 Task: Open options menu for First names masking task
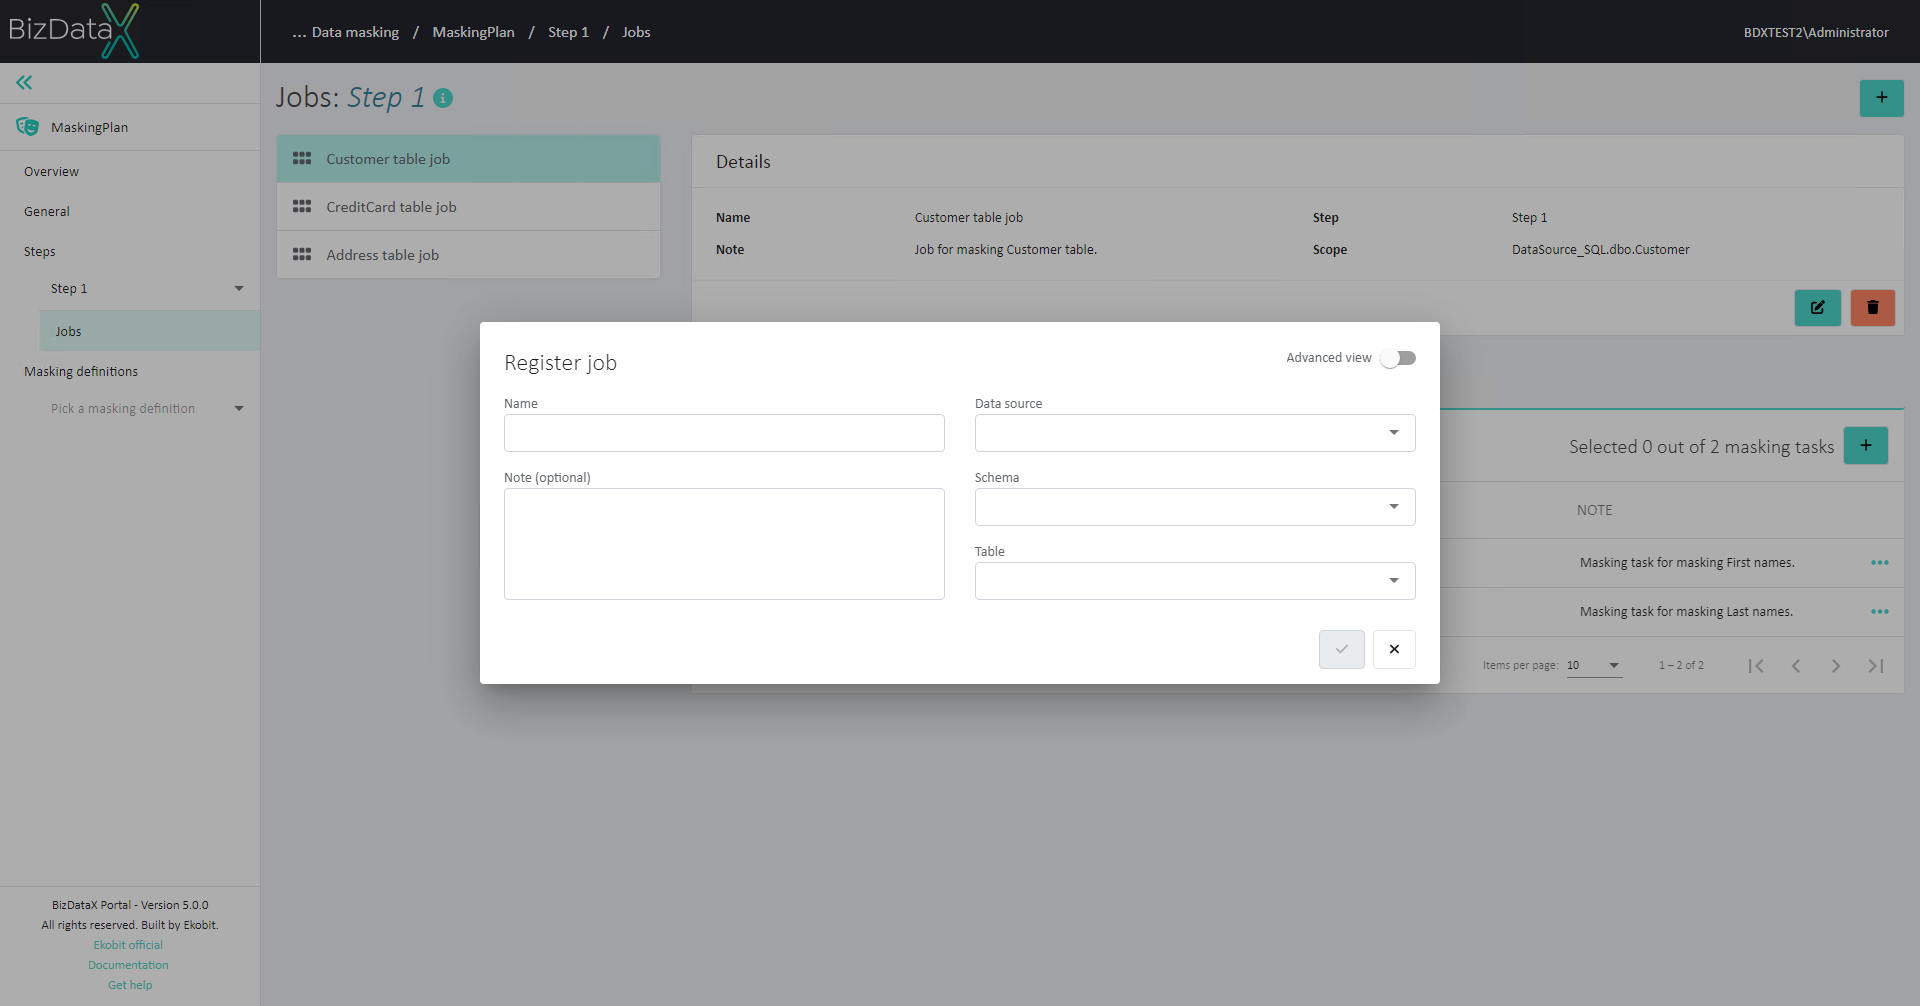(1879, 563)
